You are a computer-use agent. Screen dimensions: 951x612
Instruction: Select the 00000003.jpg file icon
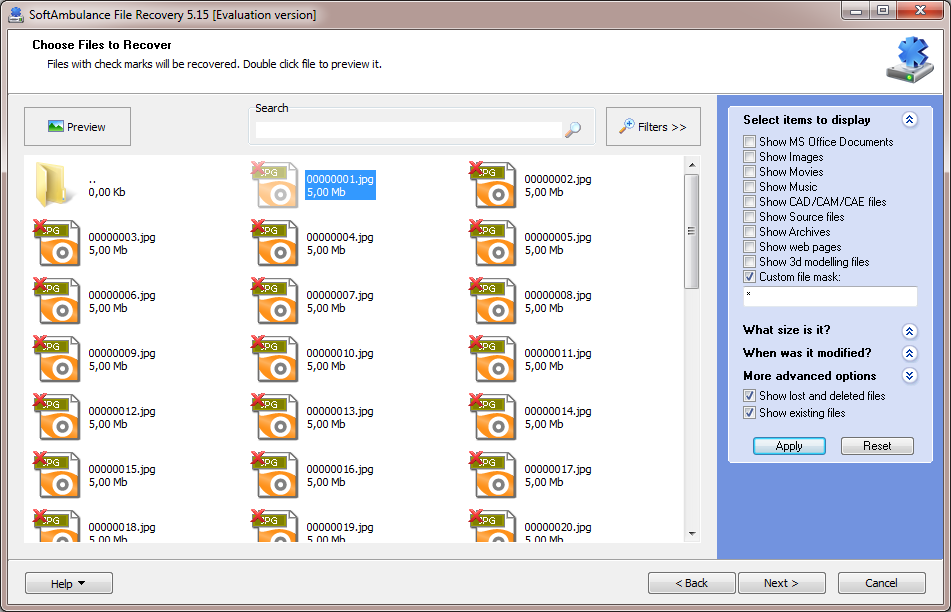coord(56,243)
